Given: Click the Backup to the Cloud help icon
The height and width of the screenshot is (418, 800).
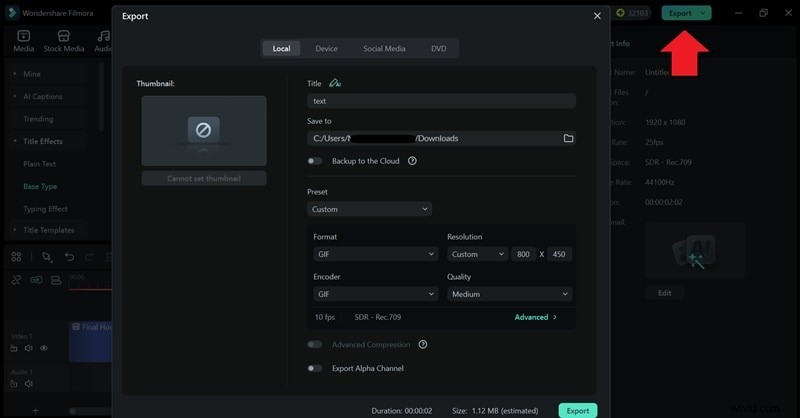Looking at the screenshot, I should click(412, 161).
